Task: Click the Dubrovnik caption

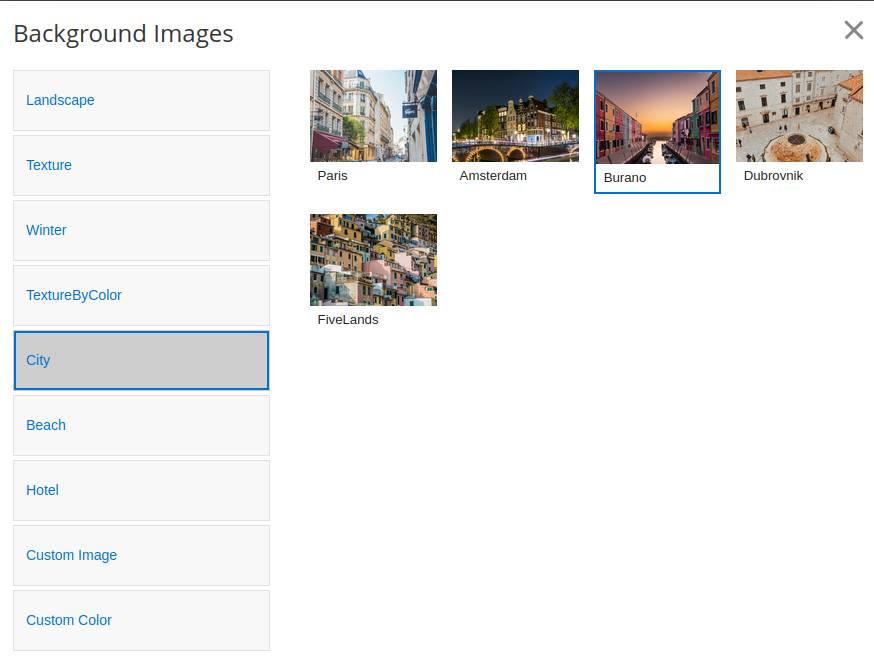Action: (x=773, y=176)
